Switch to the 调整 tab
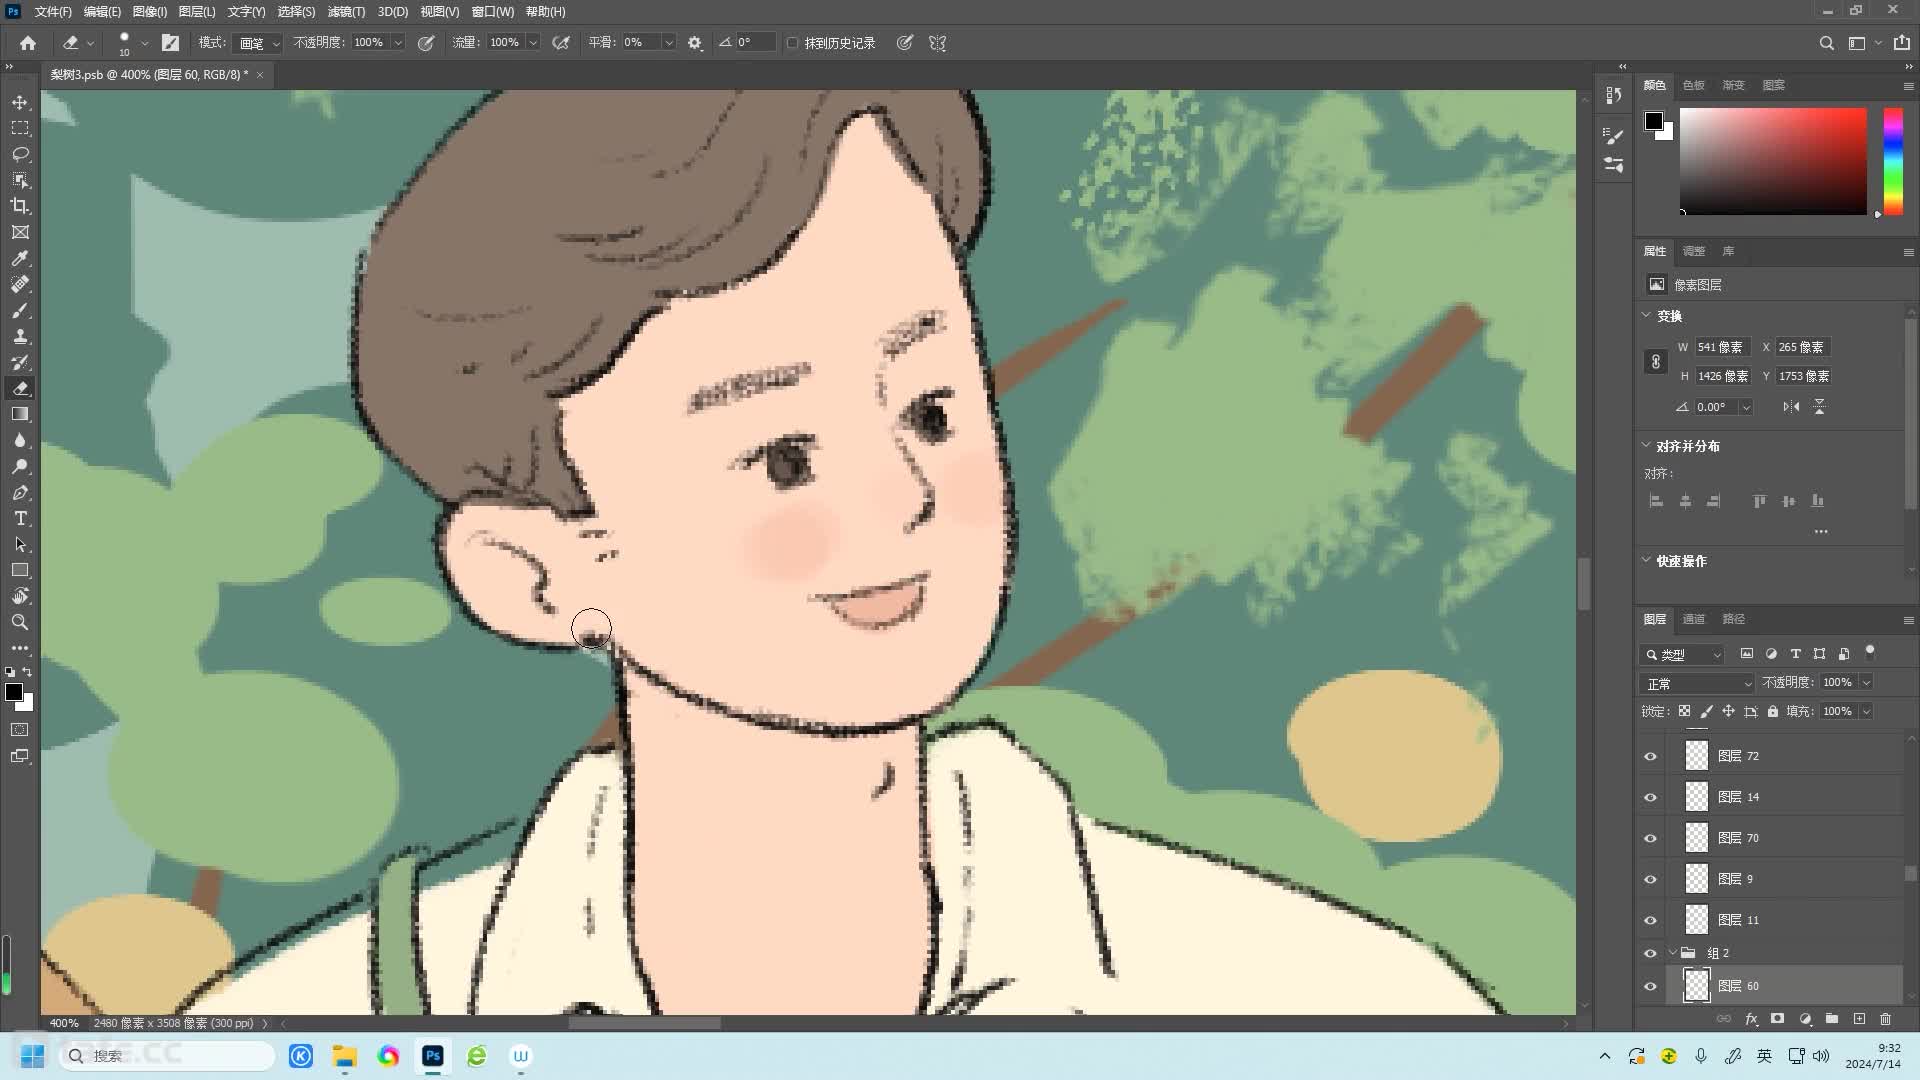The height and width of the screenshot is (1080, 1920). click(x=1693, y=251)
